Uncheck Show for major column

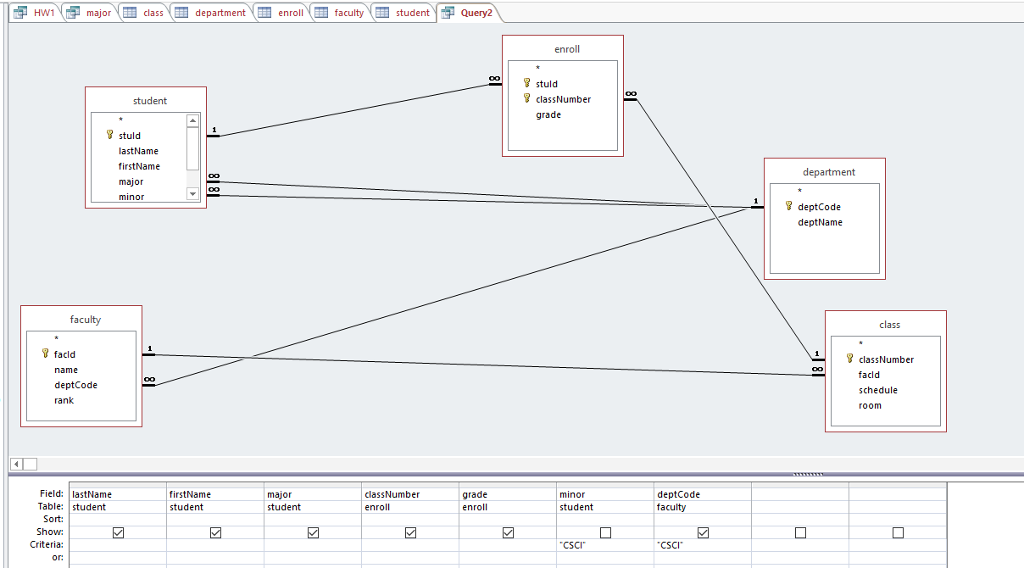313,533
